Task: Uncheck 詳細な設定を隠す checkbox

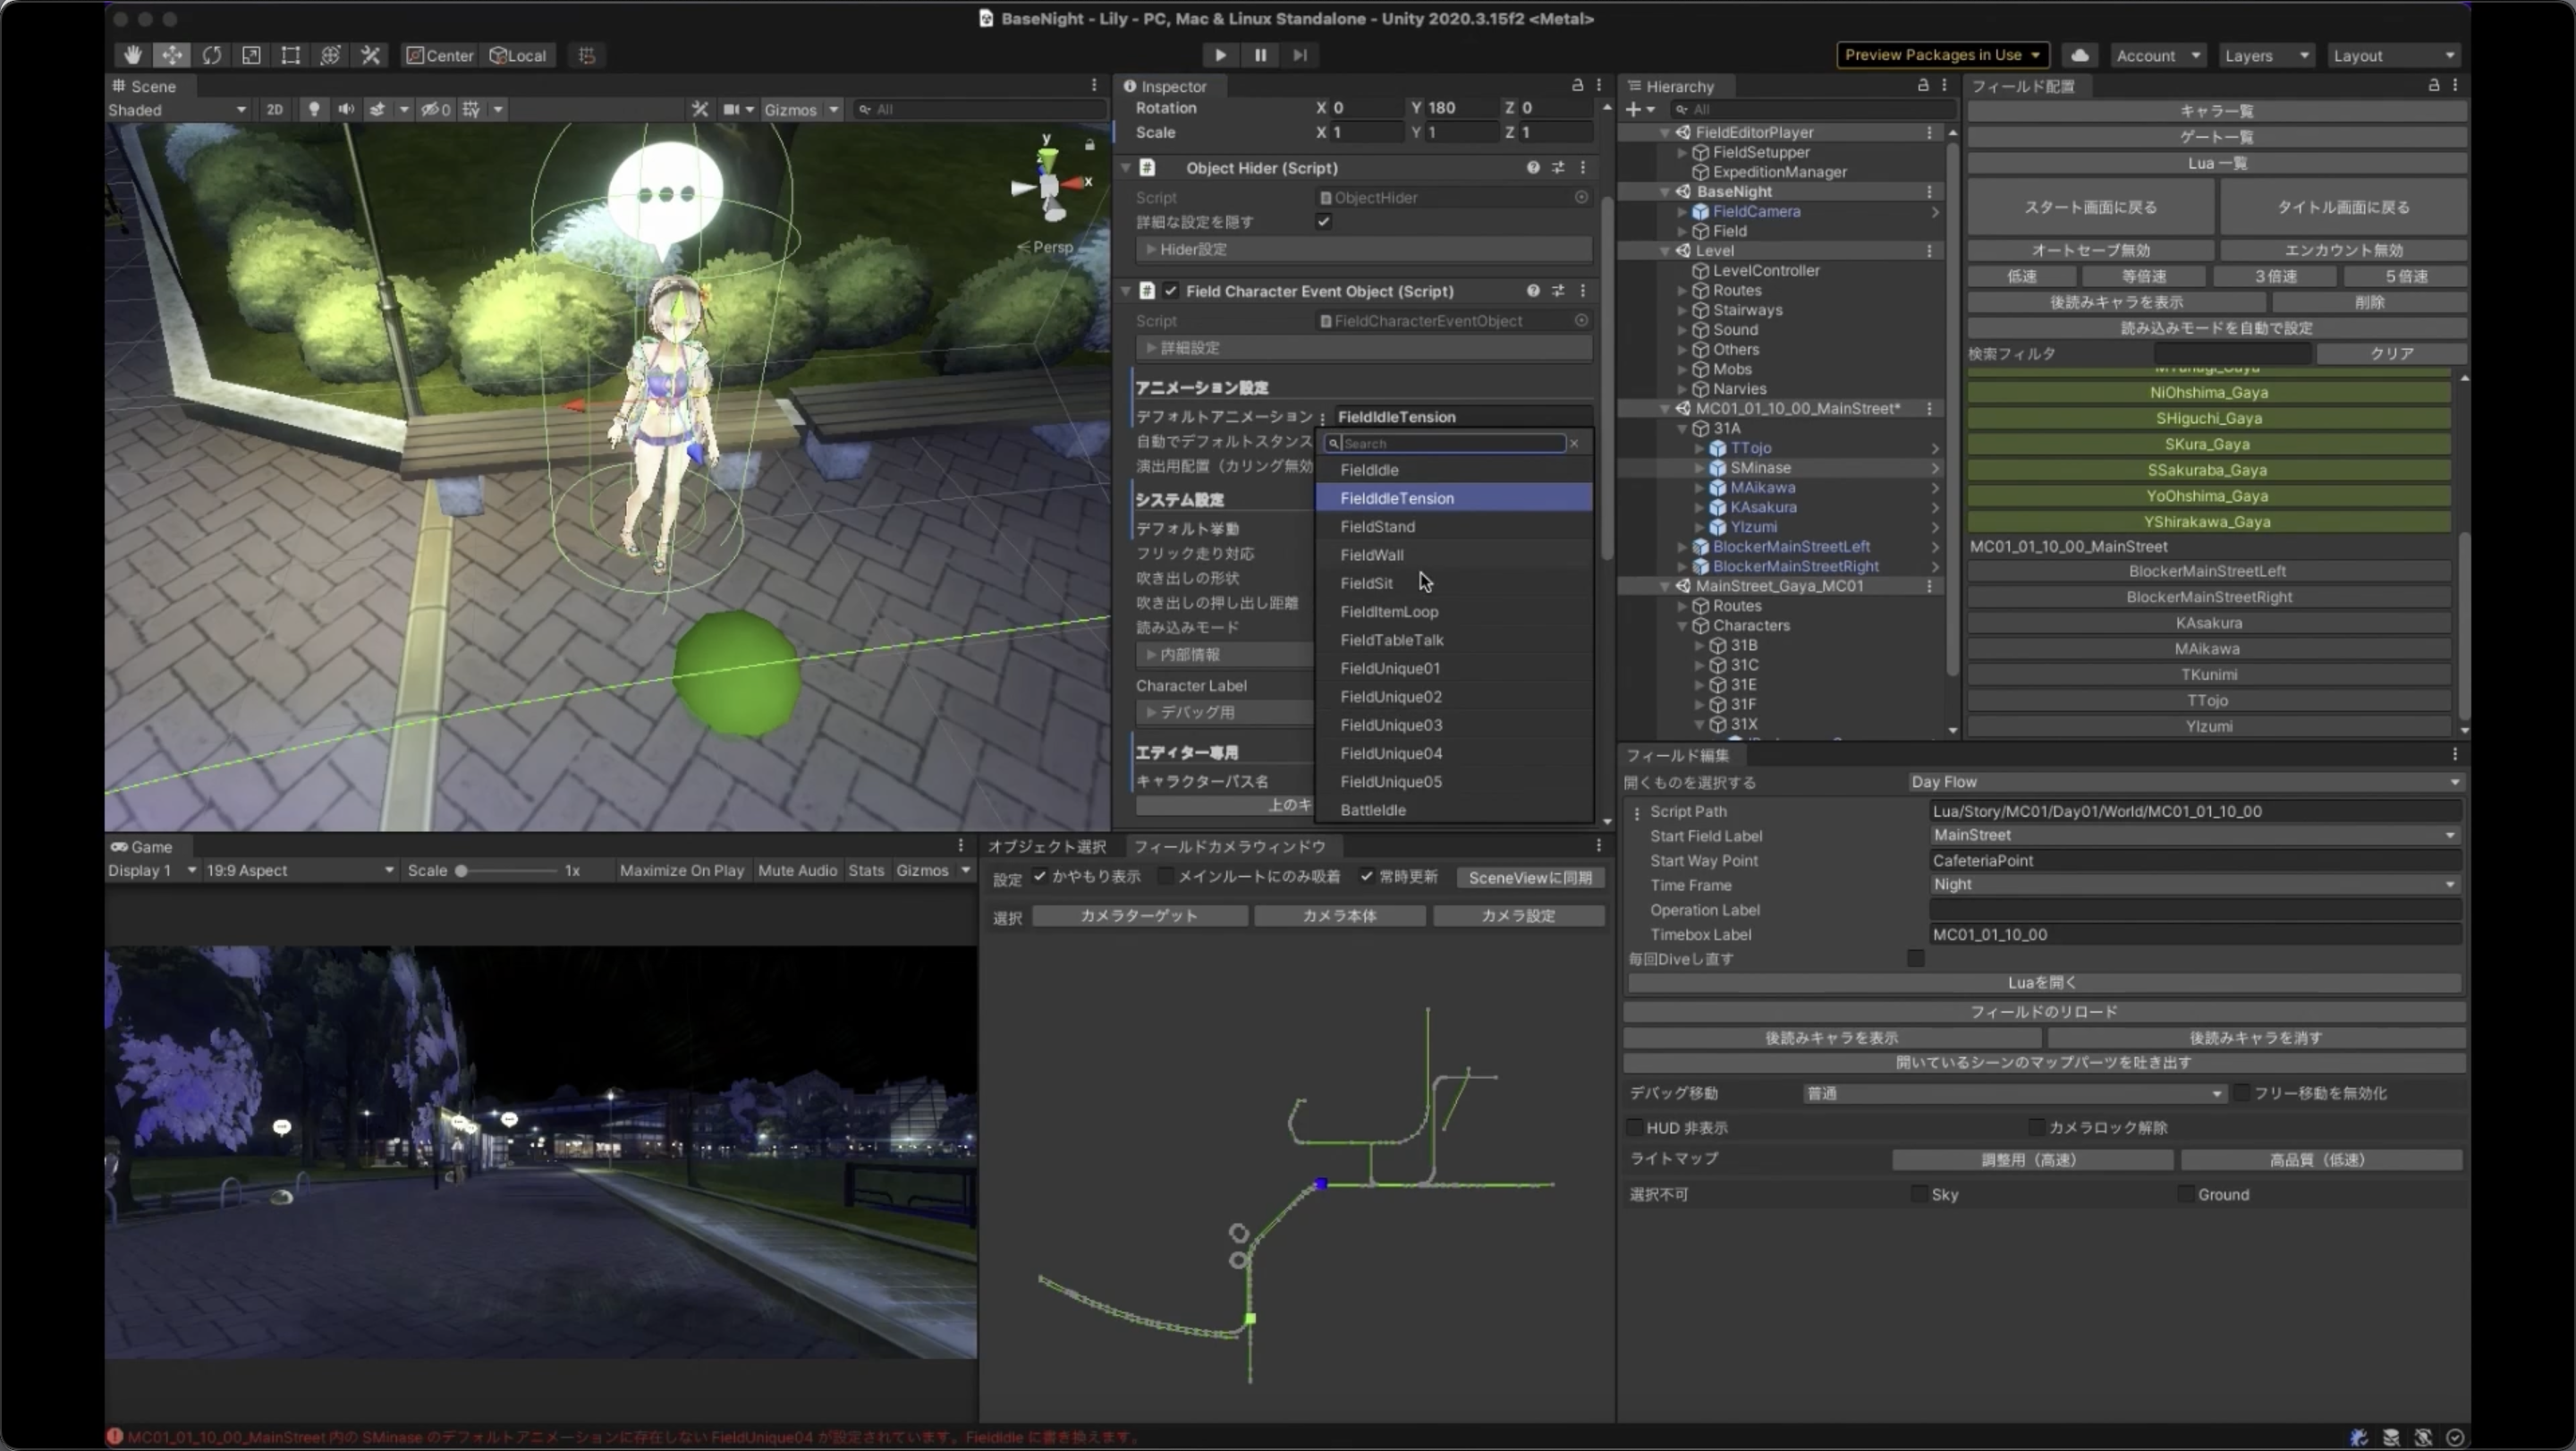Action: [x=1323, y=221]
